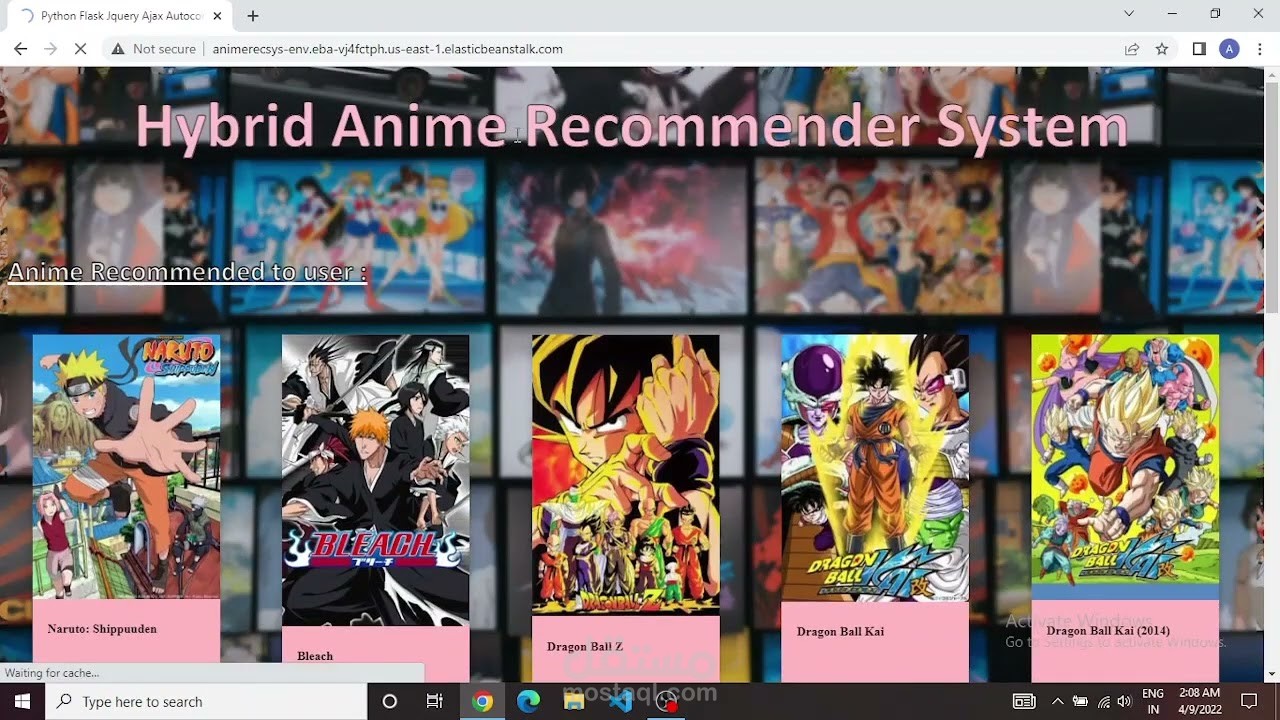1280x720 pixels.
Task: Click the 'Dragon Ball Z' caption
Action: coord(585,647)
